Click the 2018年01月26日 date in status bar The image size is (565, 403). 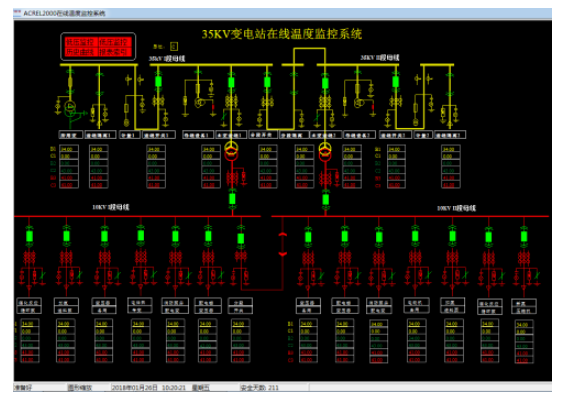135,388
